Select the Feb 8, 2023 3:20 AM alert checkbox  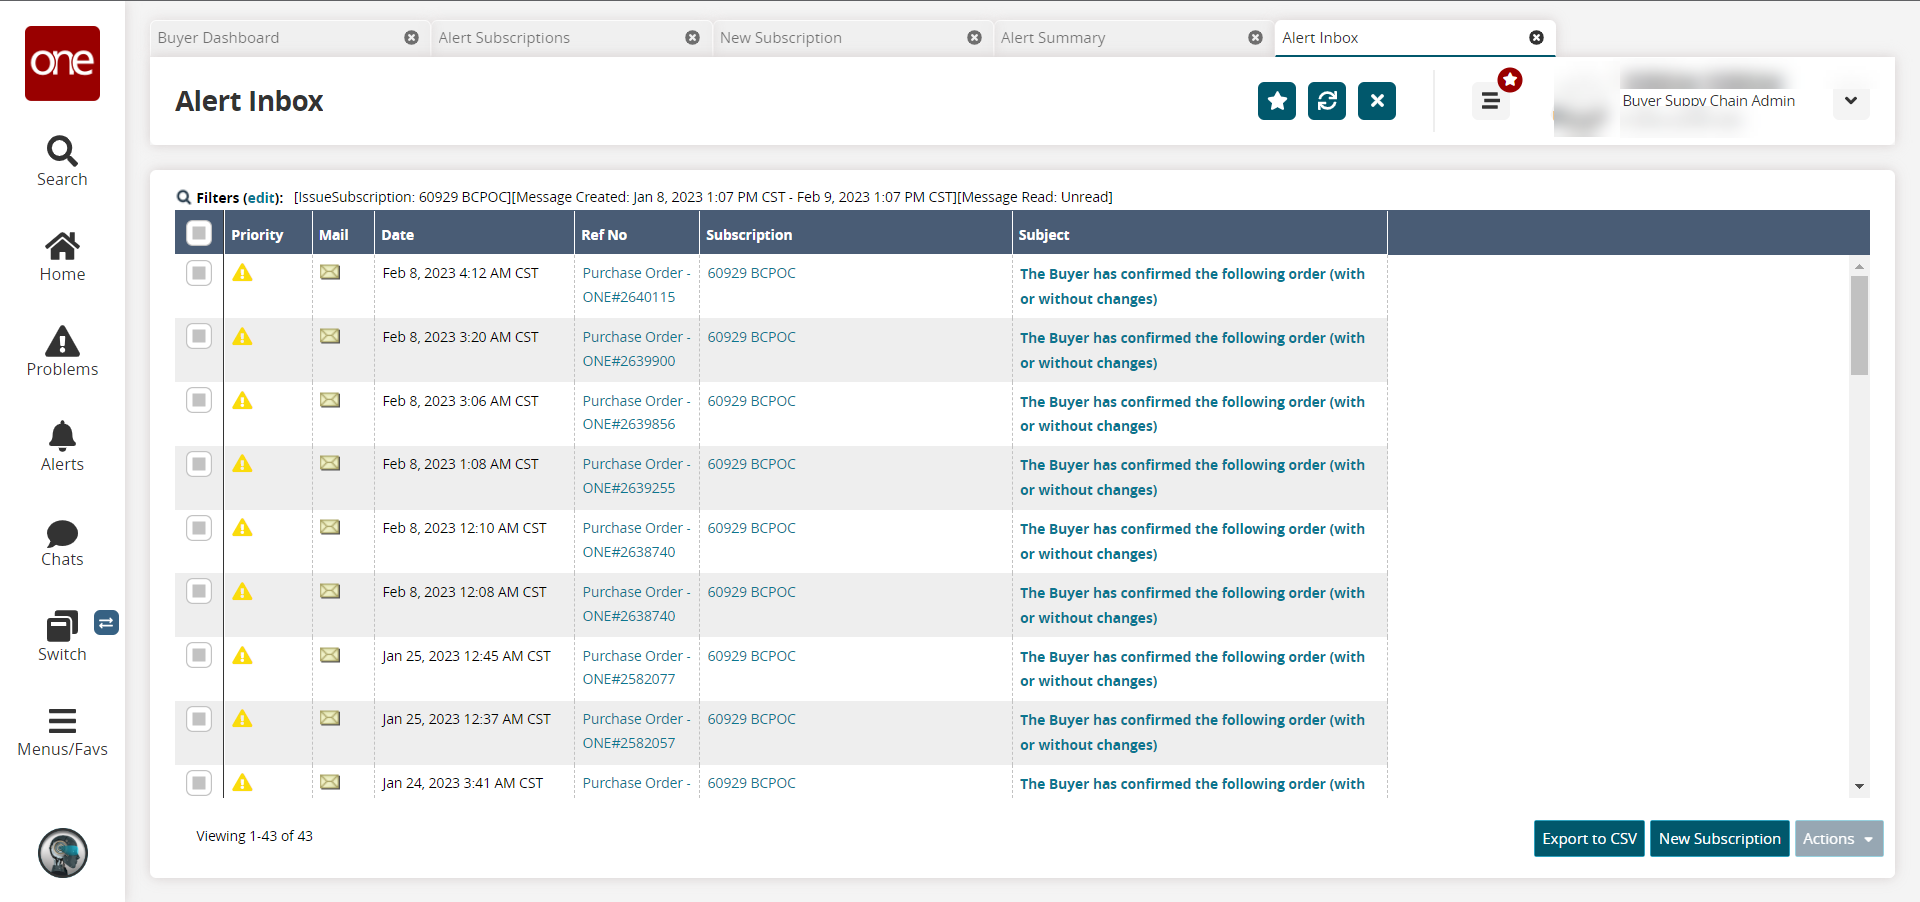click(x=199, y=337)
